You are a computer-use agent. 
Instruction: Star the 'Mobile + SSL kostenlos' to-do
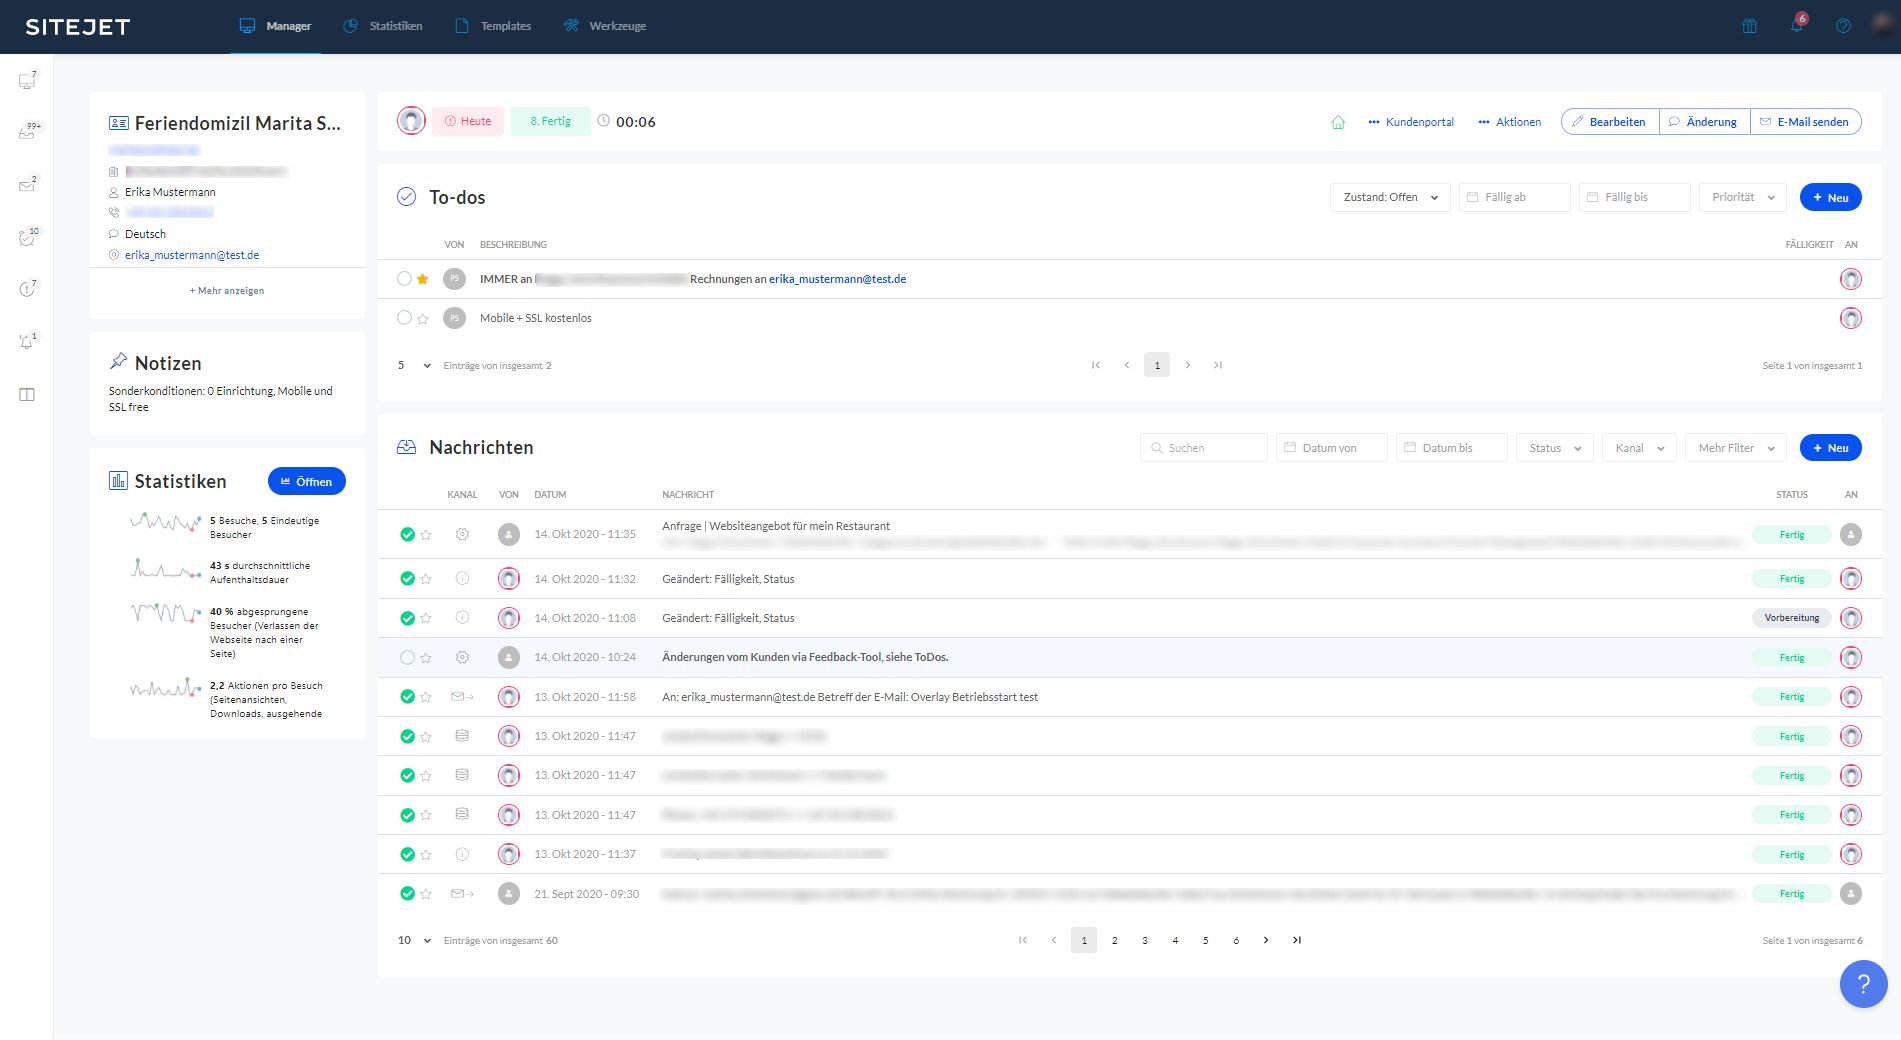point(423,318)
